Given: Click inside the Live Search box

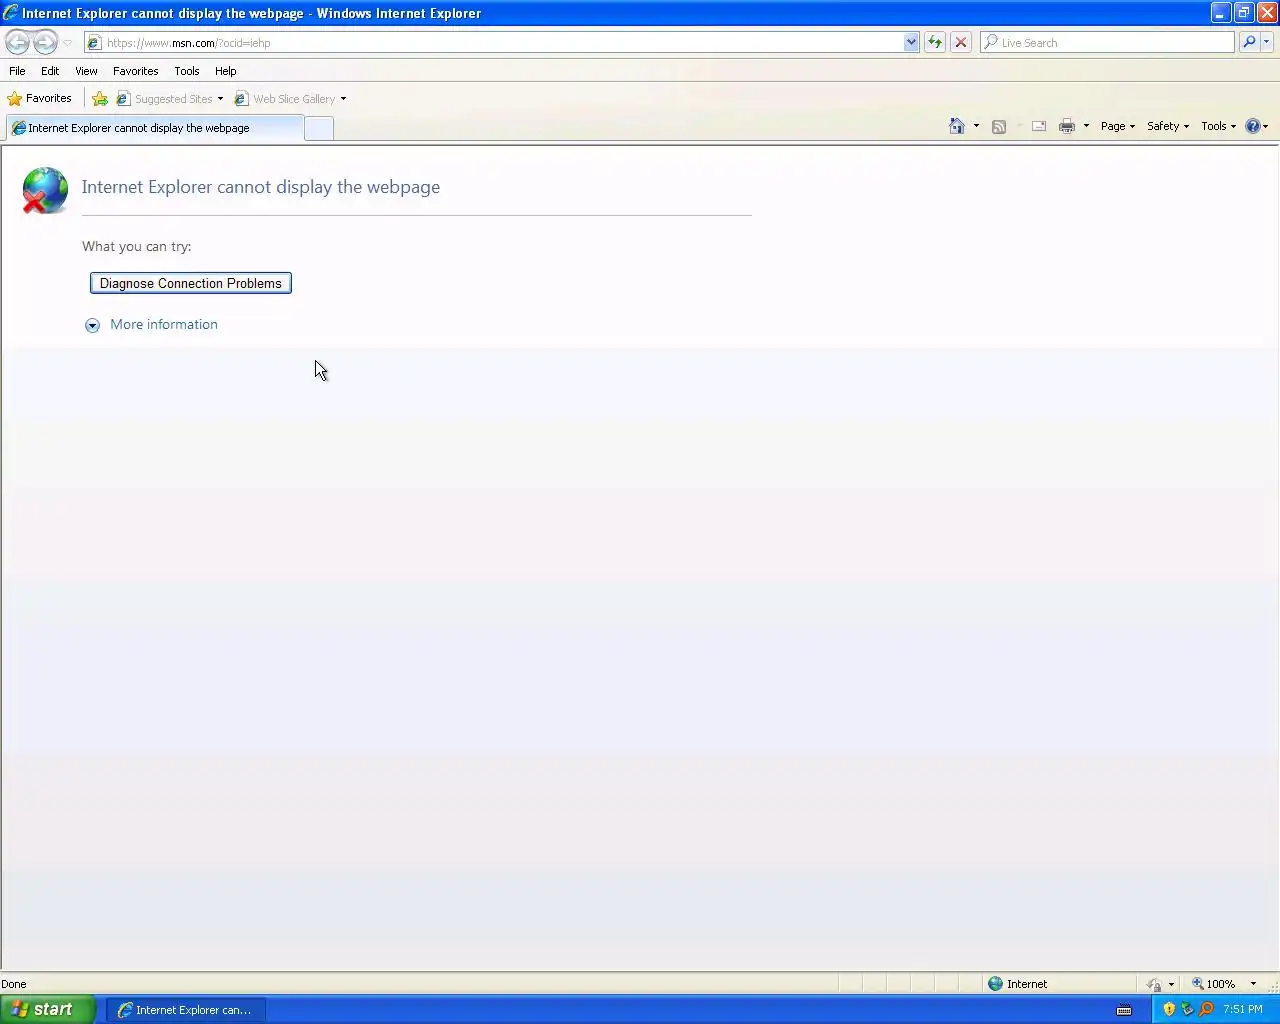Looking at the screenshot, I should point(1107,43).
